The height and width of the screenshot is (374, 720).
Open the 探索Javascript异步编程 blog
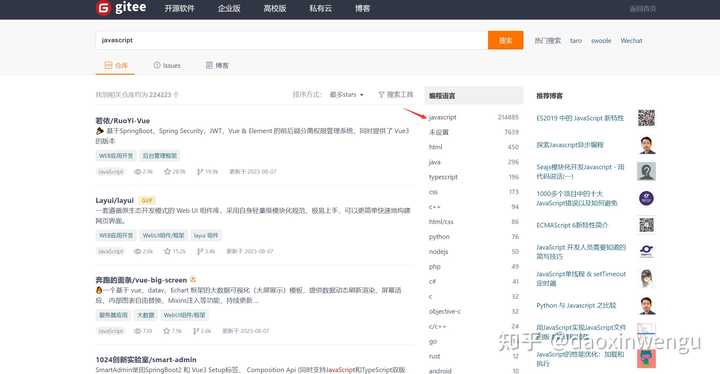click(x=570, y=145)
